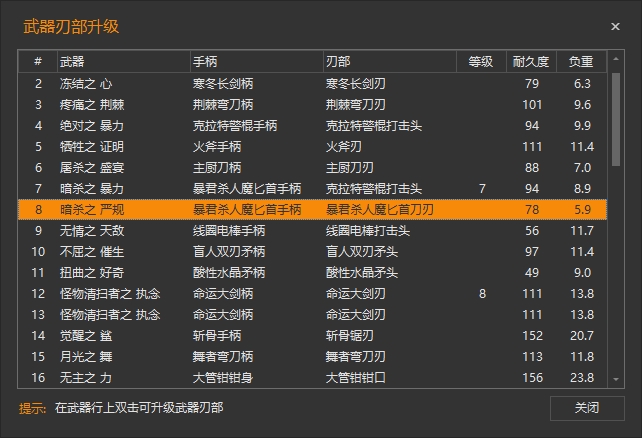Click the blade cell 火斧刃
Viewport: 642px width, 438px height.
[344, 147]
